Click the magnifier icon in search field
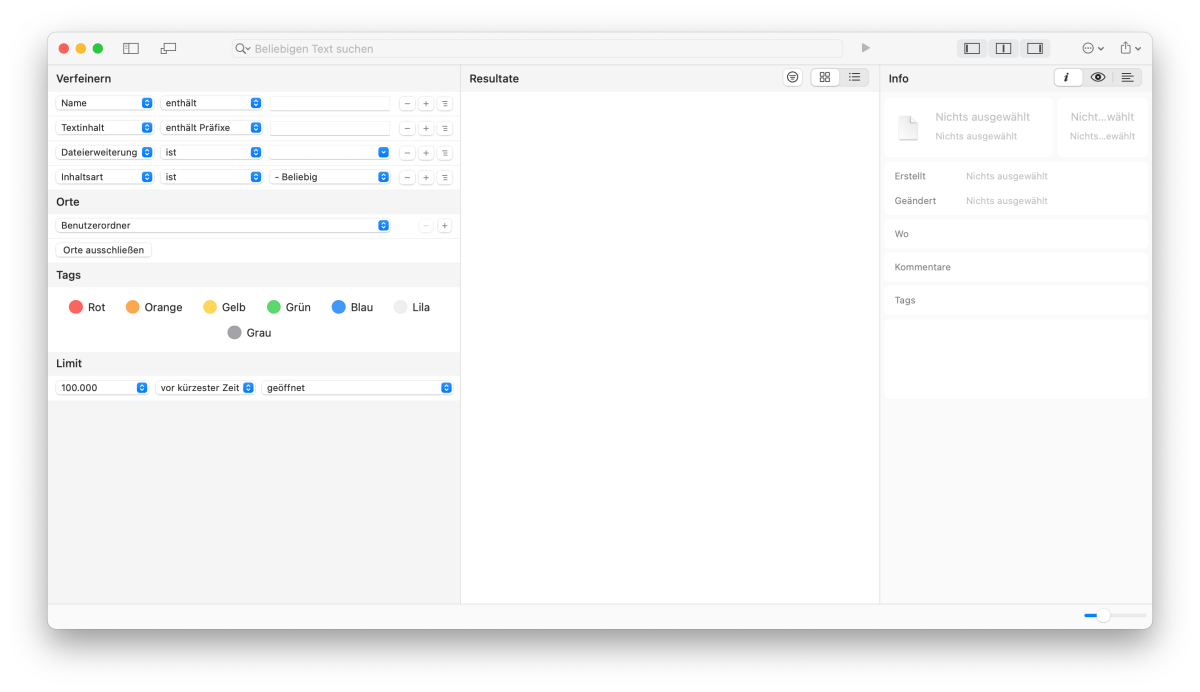 point(243,48)
